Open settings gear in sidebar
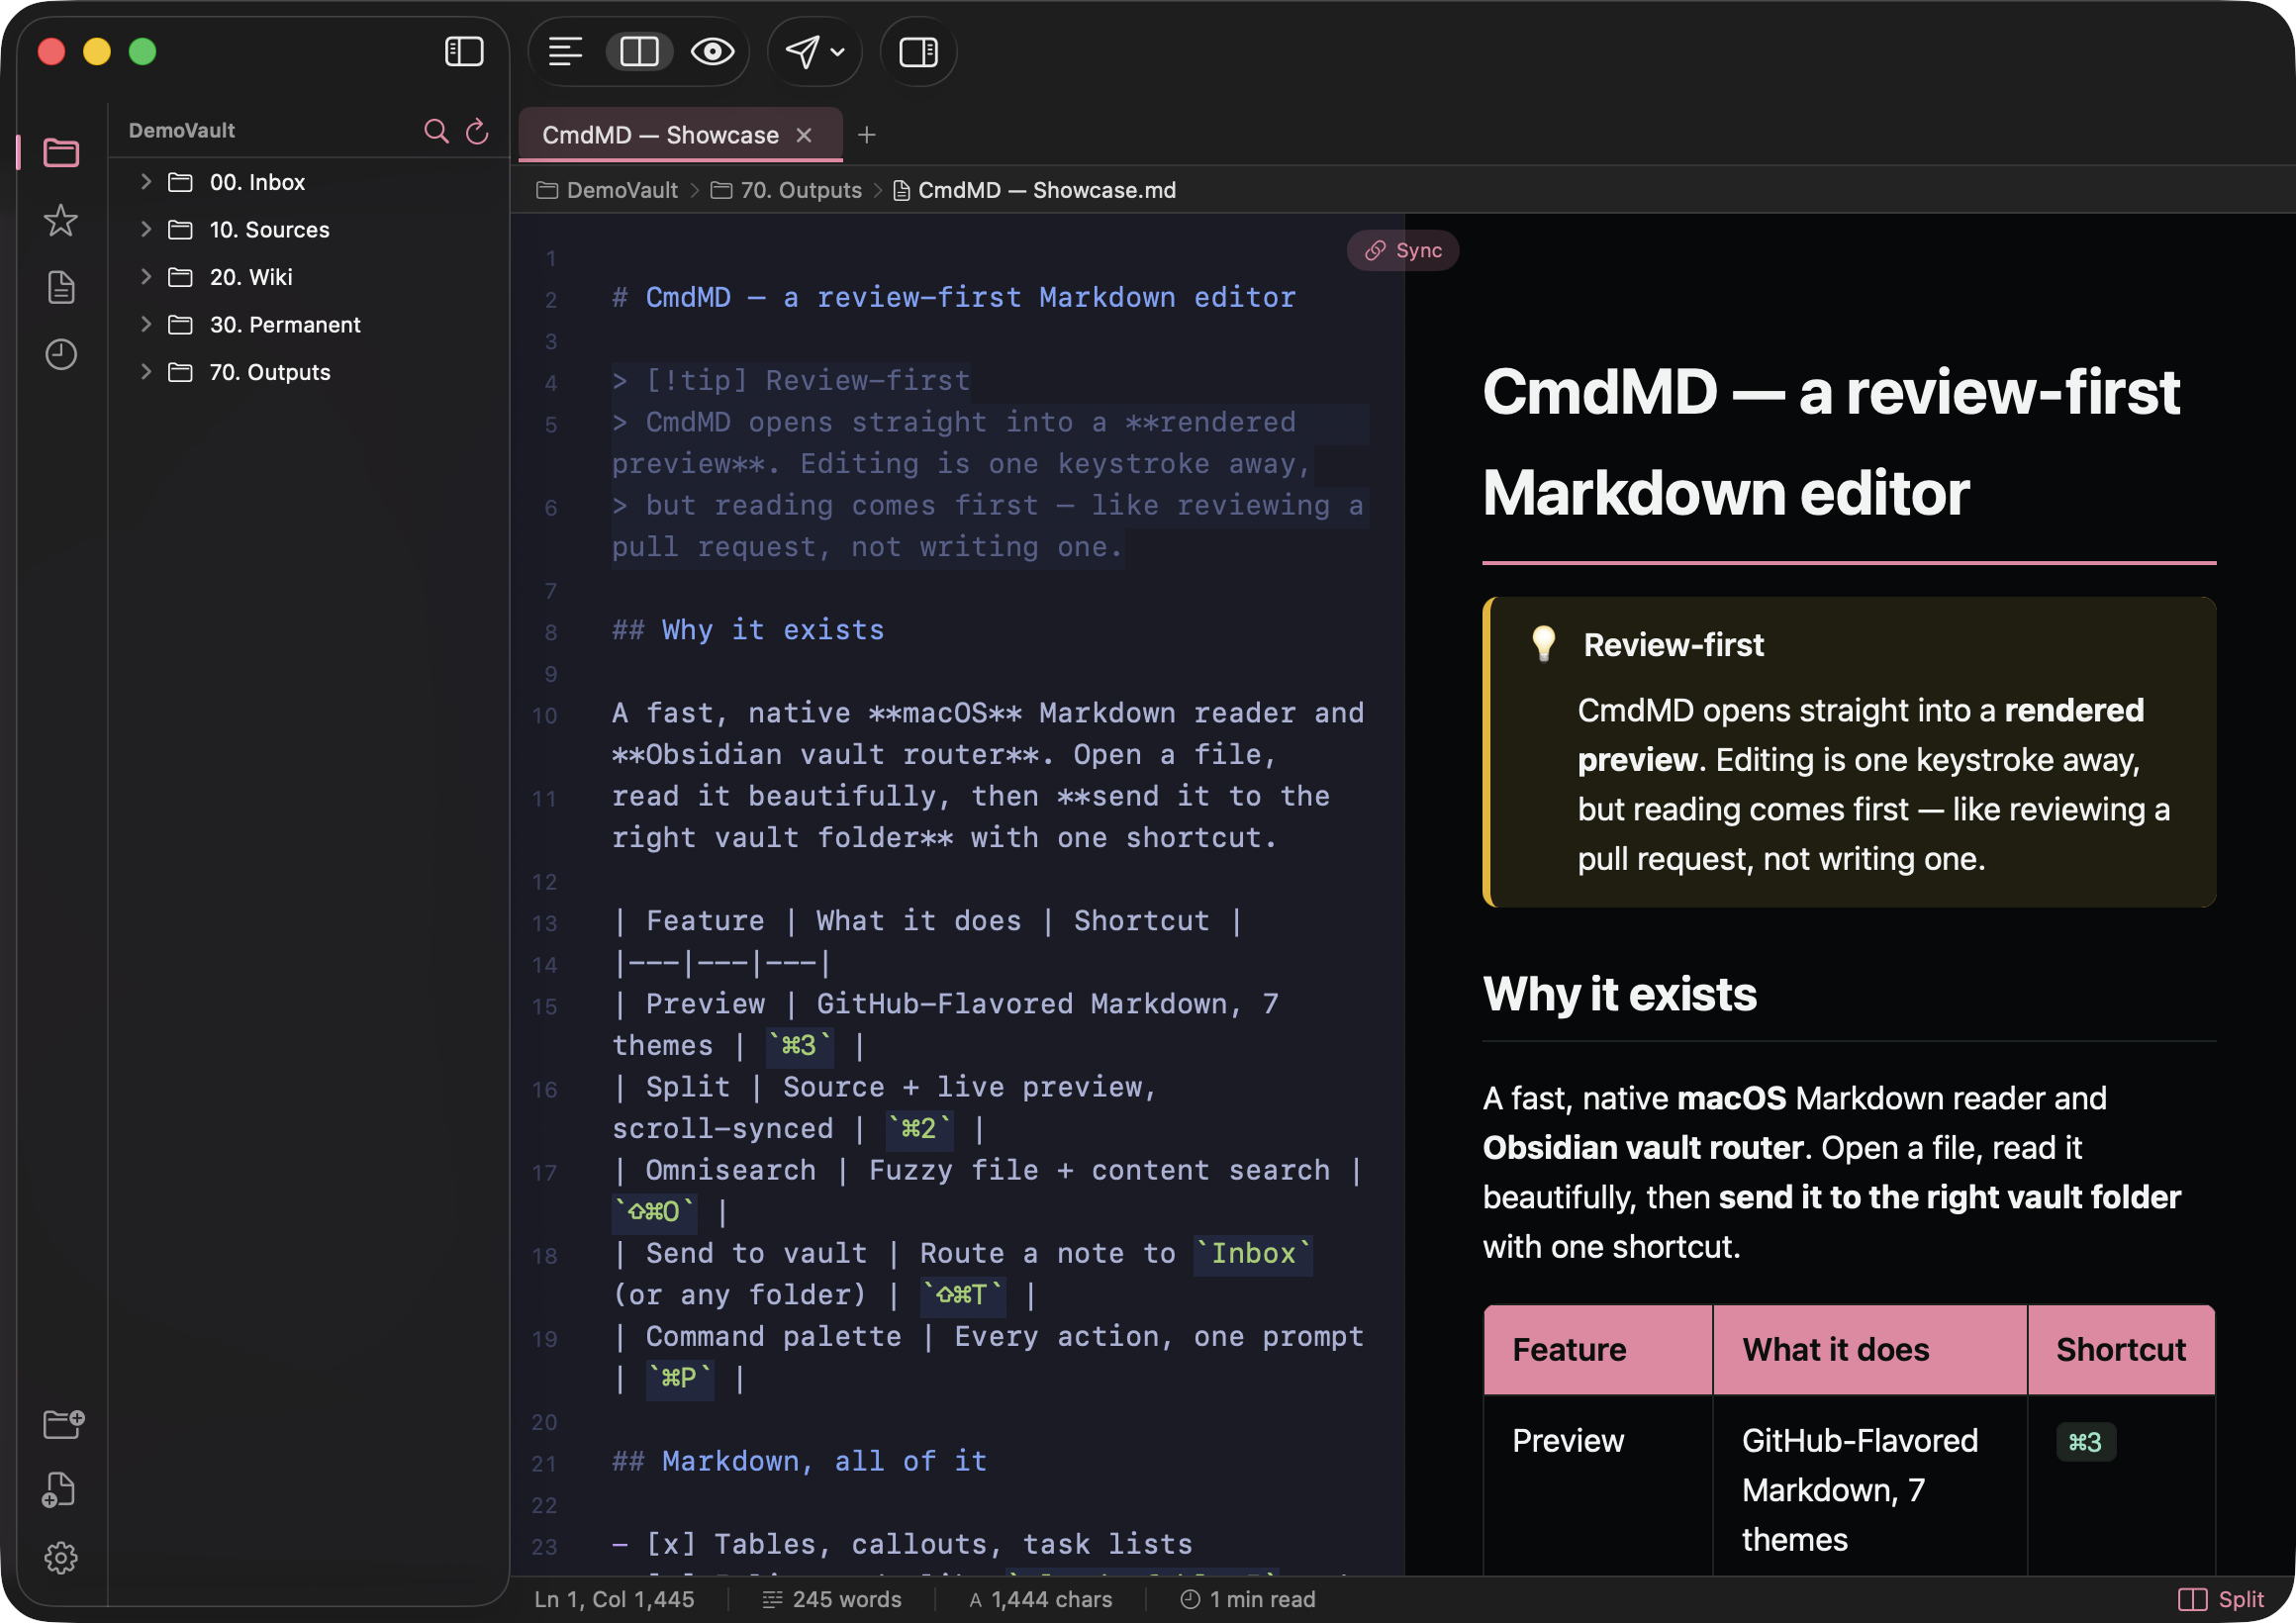Viewport: 2296px width, 1623px height. click(x=61, y=1557)
